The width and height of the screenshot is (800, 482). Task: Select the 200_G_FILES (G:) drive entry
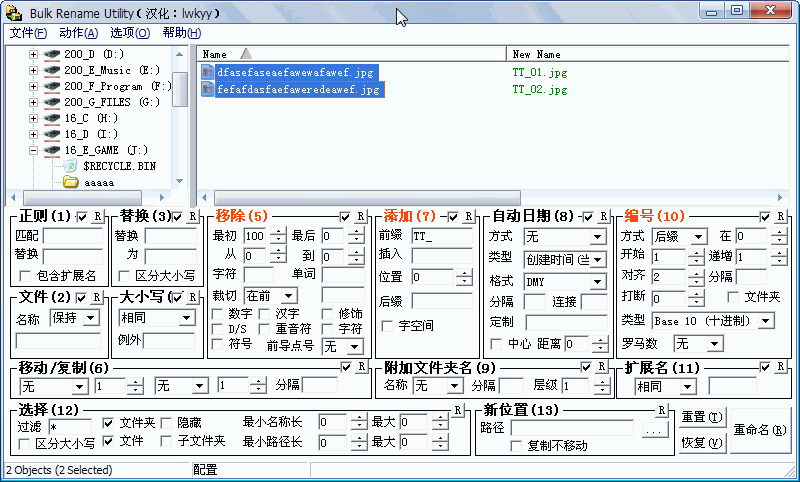click(x=112, y=102)
